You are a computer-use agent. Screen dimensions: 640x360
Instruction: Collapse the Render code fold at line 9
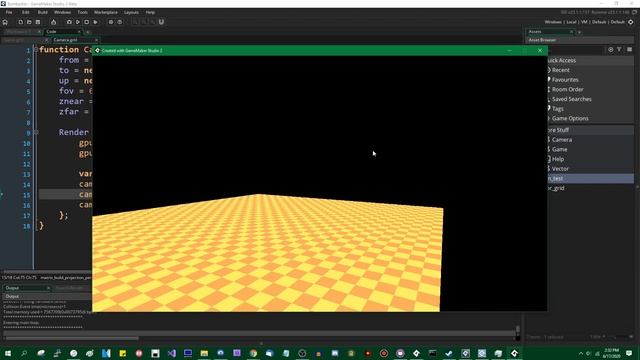(36, 132)
